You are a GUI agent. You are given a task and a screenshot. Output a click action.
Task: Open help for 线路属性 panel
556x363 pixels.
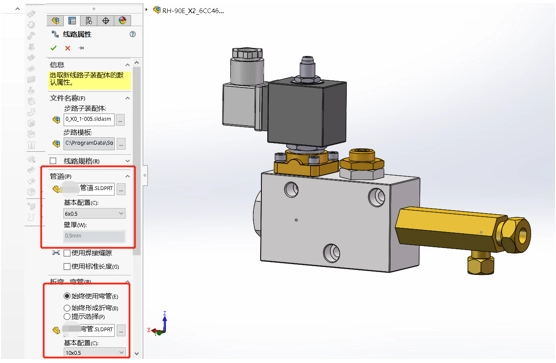pos(133,34)
